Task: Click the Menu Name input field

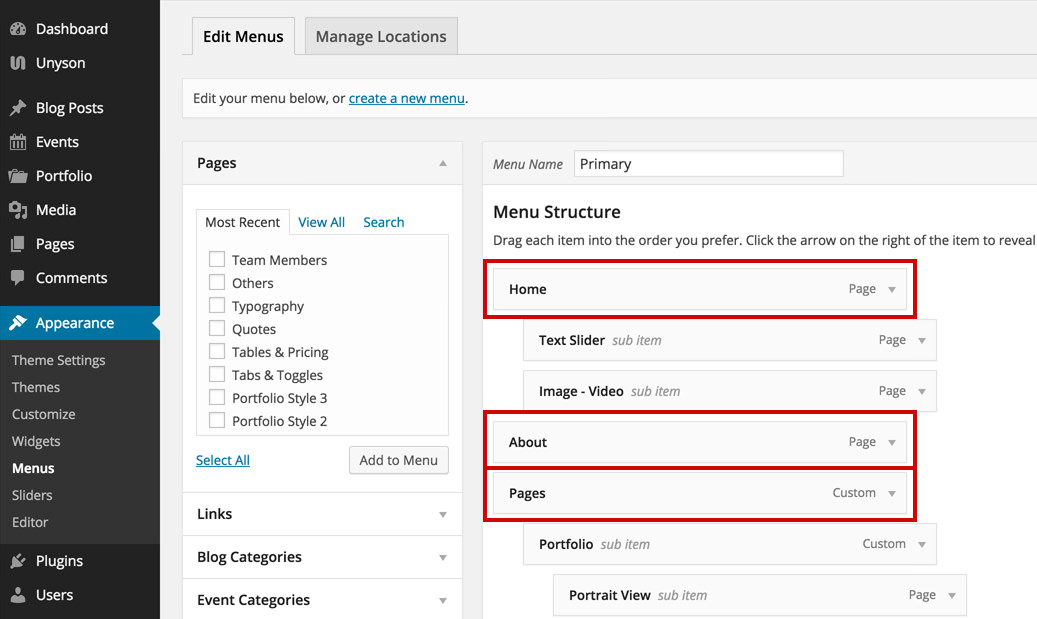Action: click(x=708, y=164)
